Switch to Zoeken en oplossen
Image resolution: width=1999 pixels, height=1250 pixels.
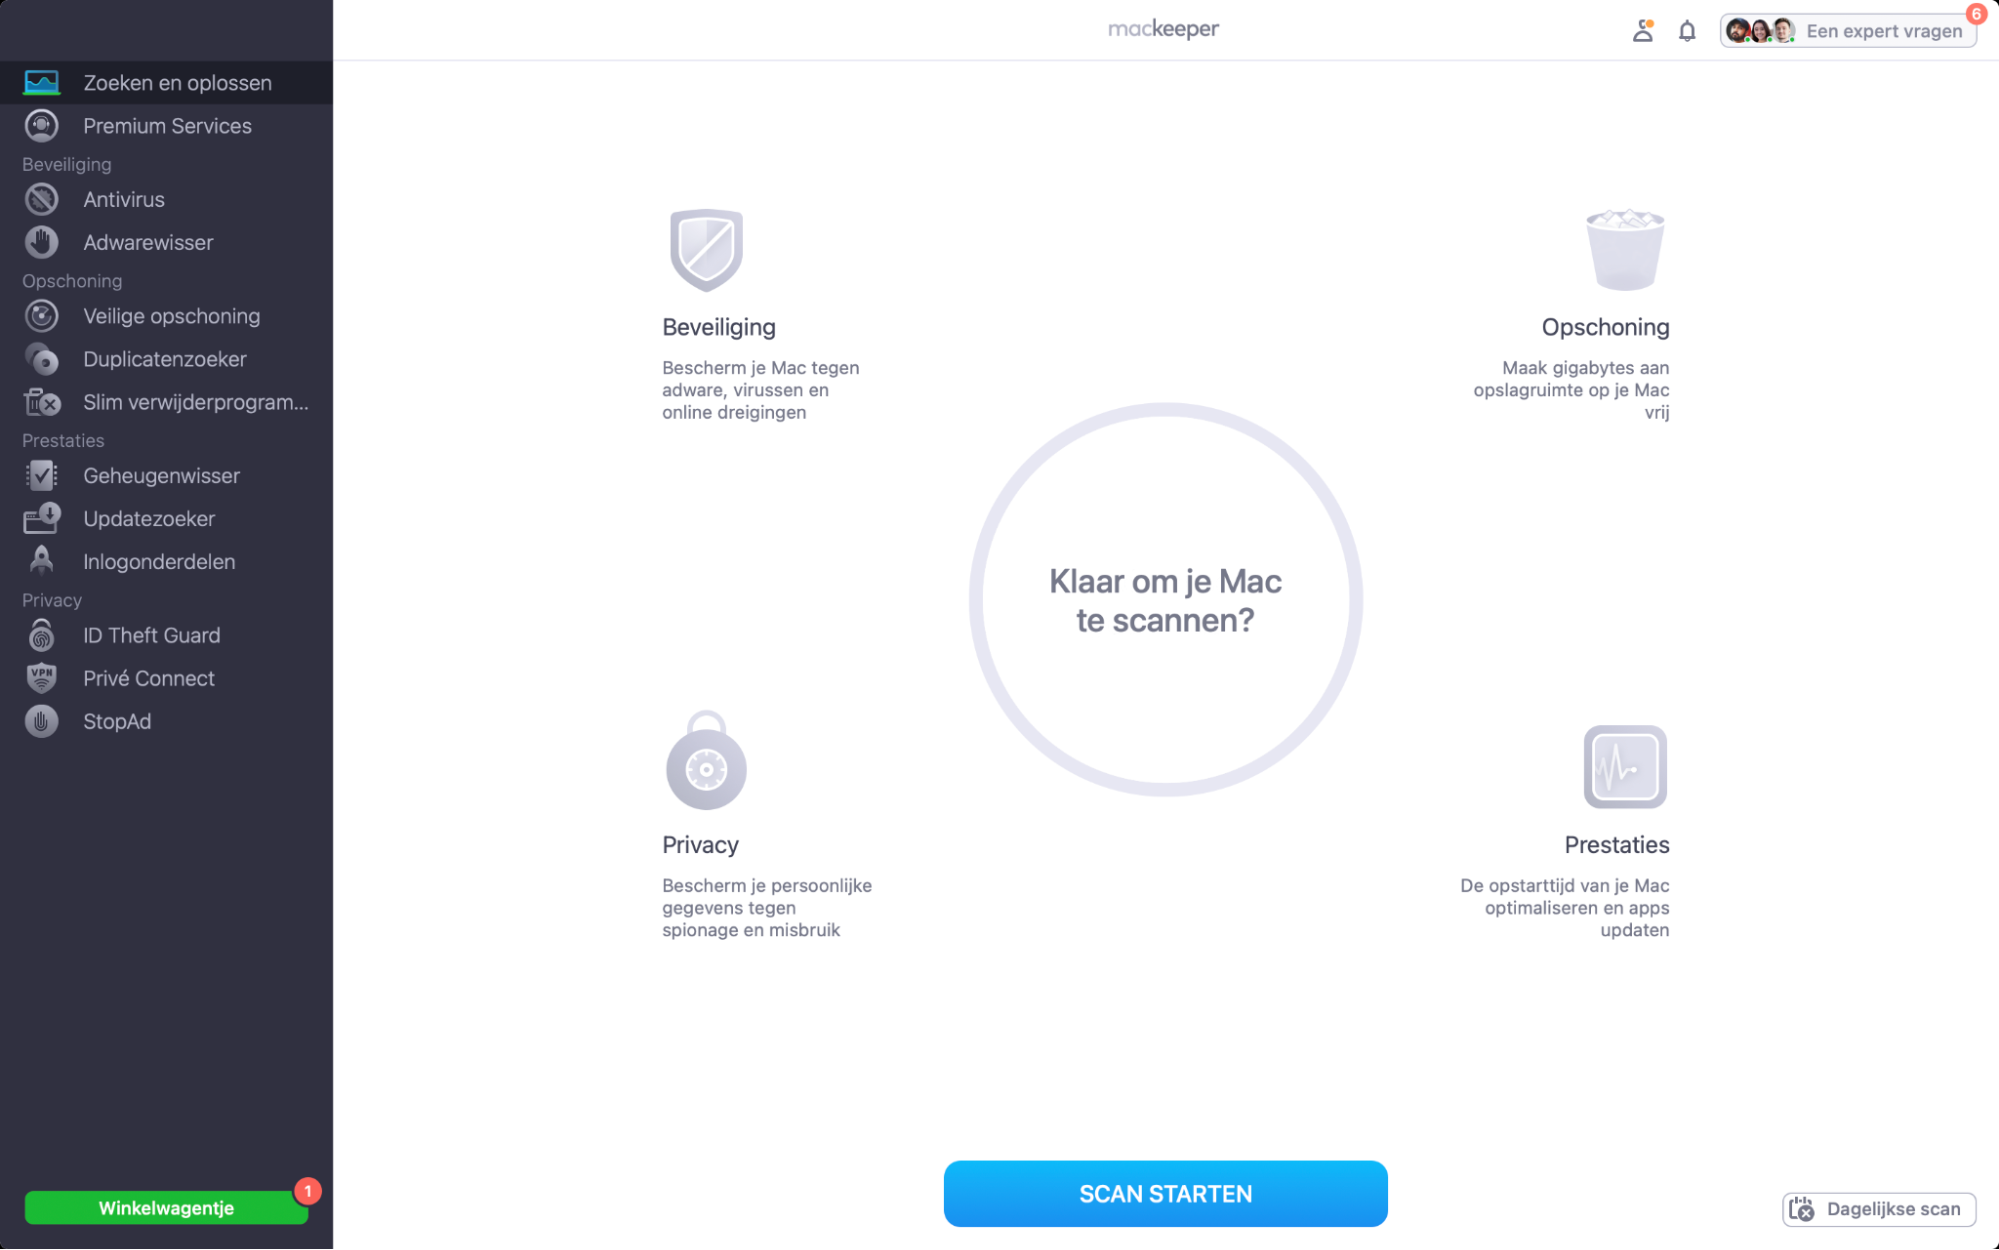(x=177, y=83)
